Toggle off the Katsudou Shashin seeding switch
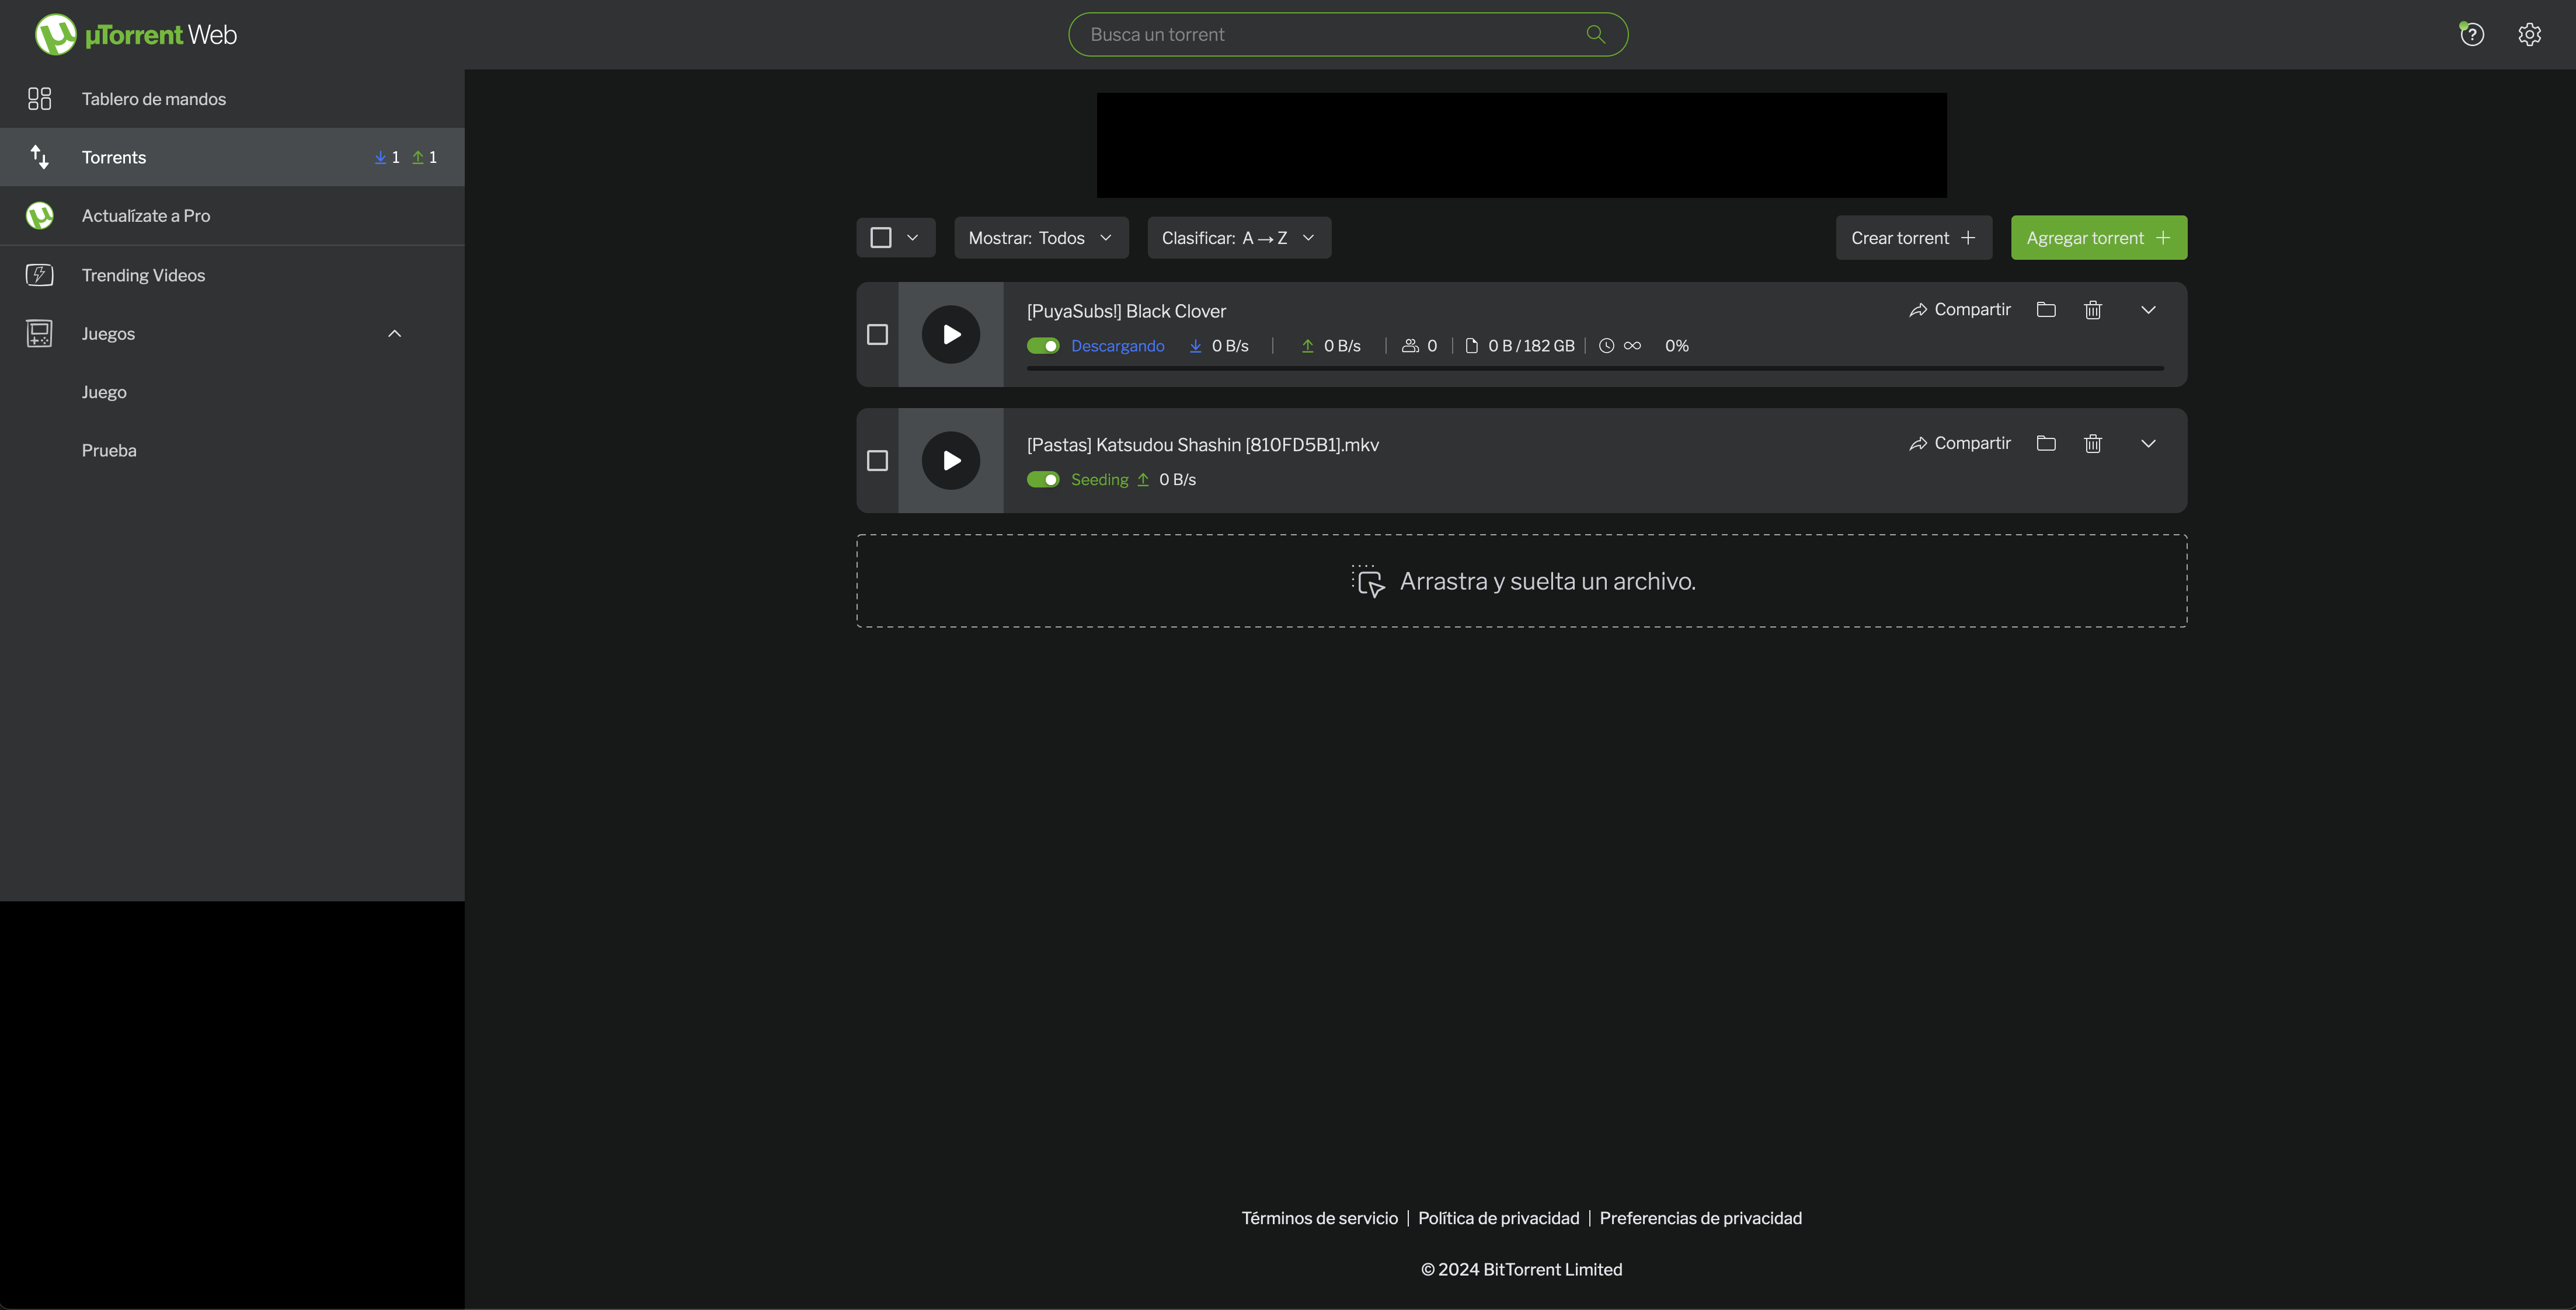Viewport: 2576px width, 1310px height. click(1043, 480)
